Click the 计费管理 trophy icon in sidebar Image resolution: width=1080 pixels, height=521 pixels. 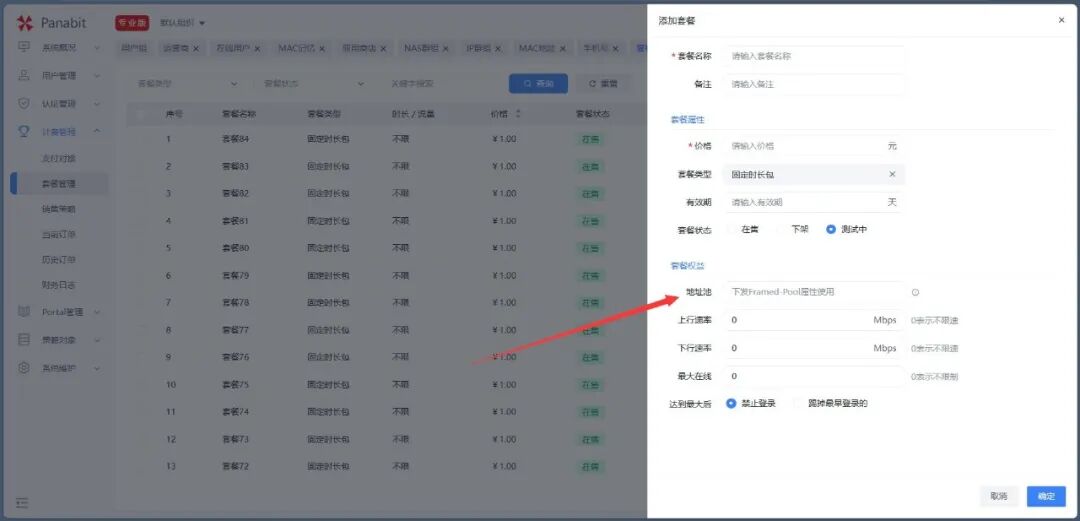pos(24,131)
